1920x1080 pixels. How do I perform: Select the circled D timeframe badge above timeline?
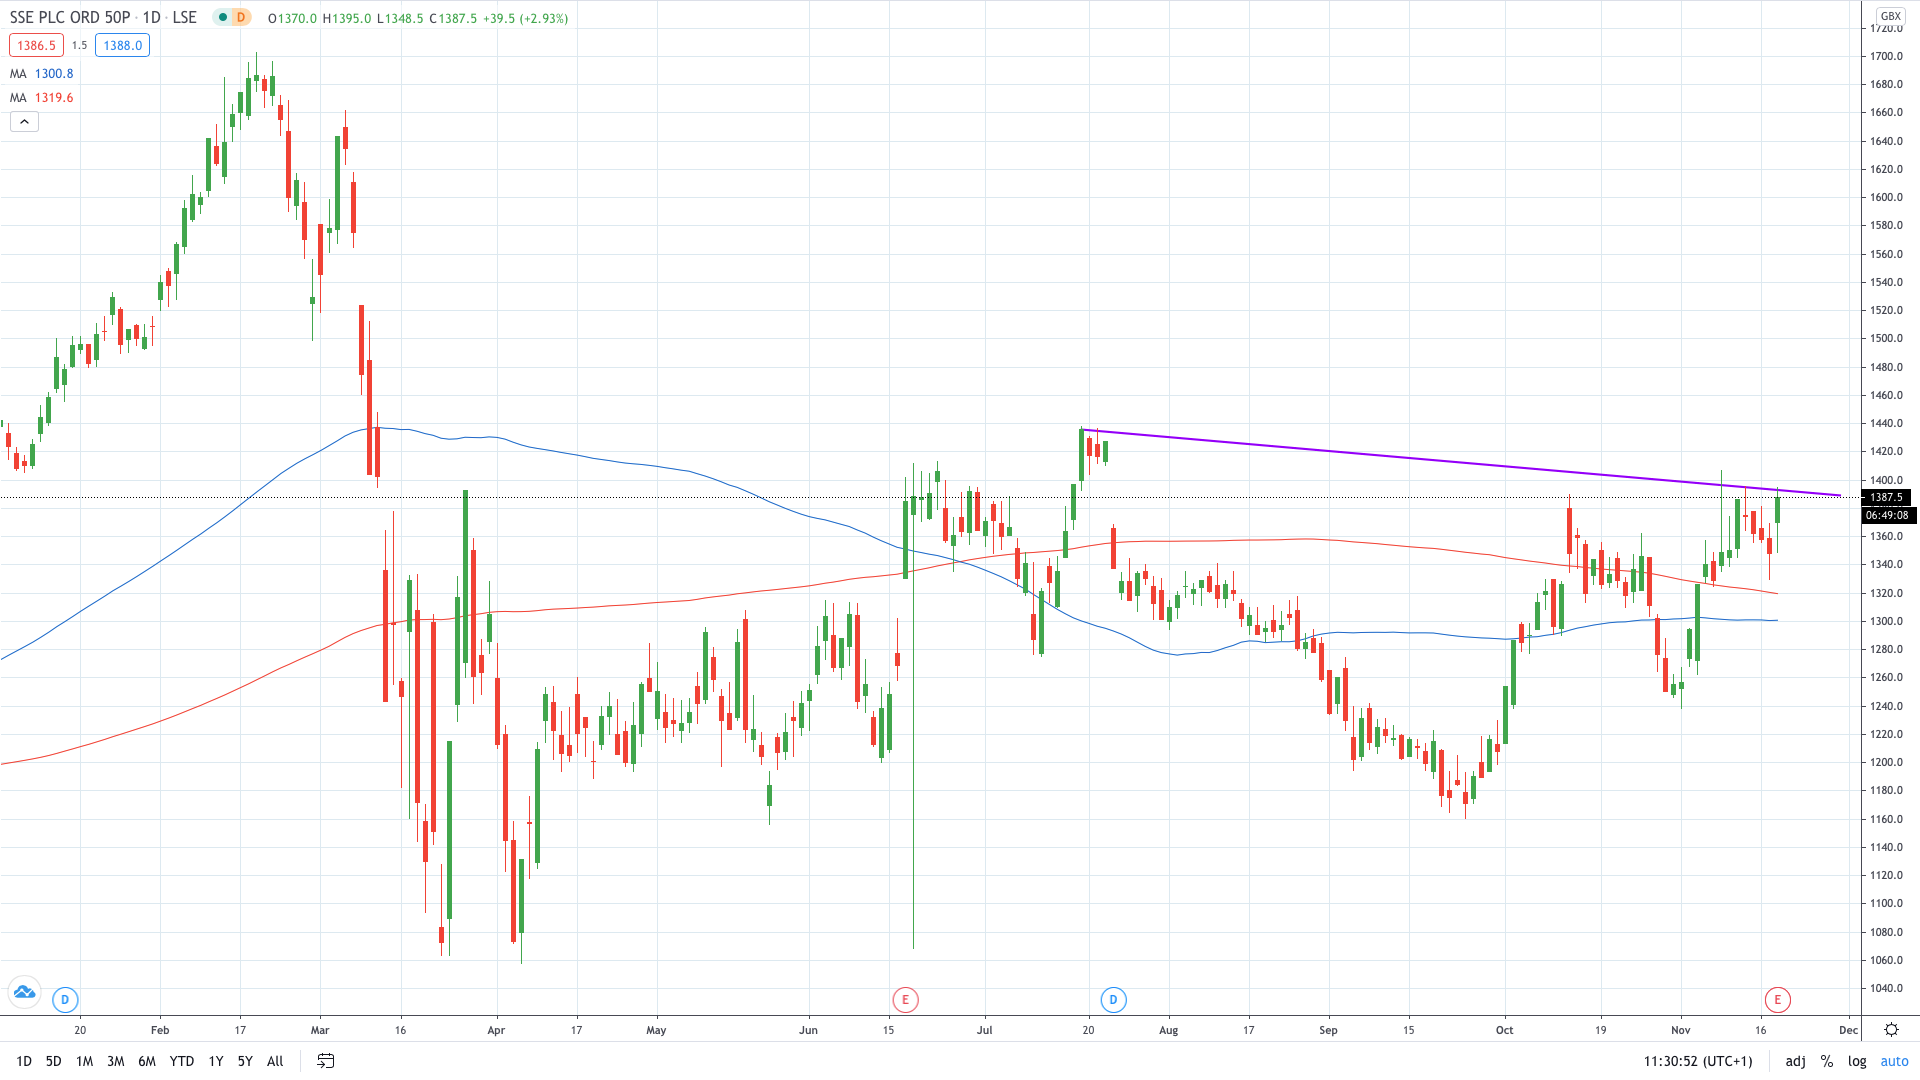[x=64, y=999]
